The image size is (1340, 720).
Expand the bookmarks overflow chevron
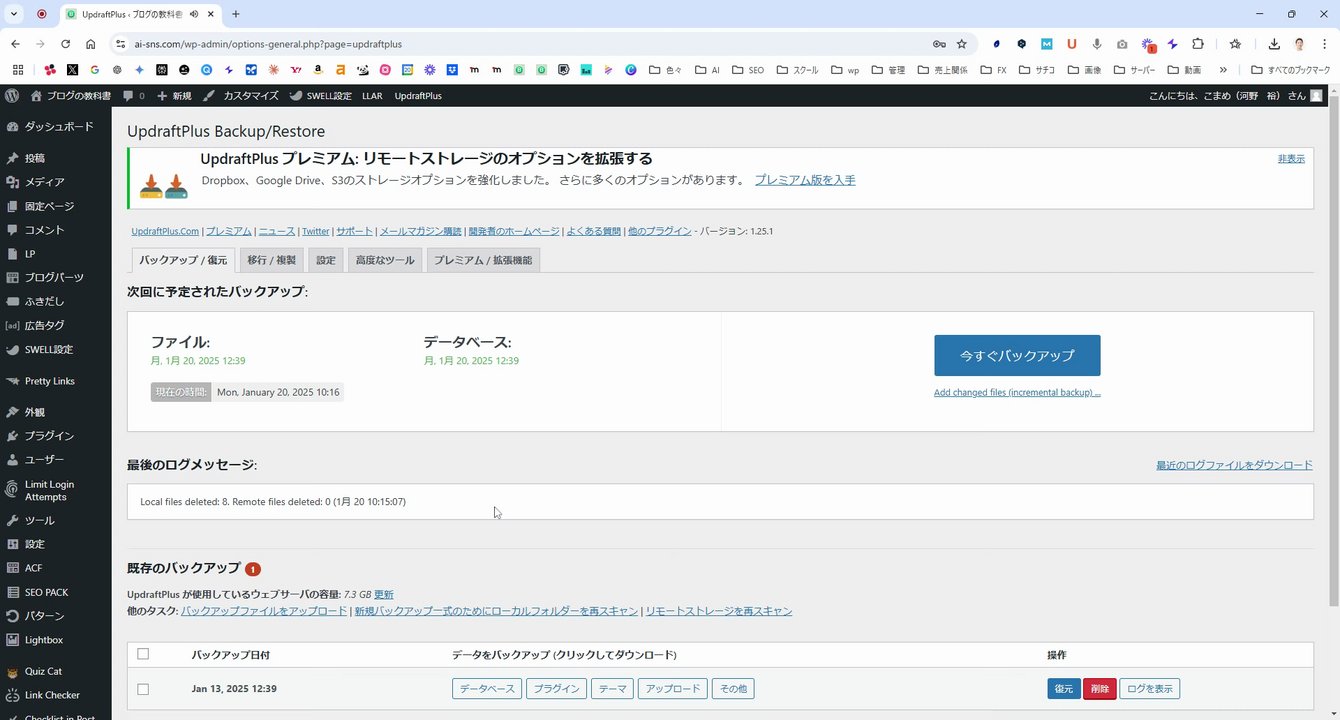coord(1223,70)
